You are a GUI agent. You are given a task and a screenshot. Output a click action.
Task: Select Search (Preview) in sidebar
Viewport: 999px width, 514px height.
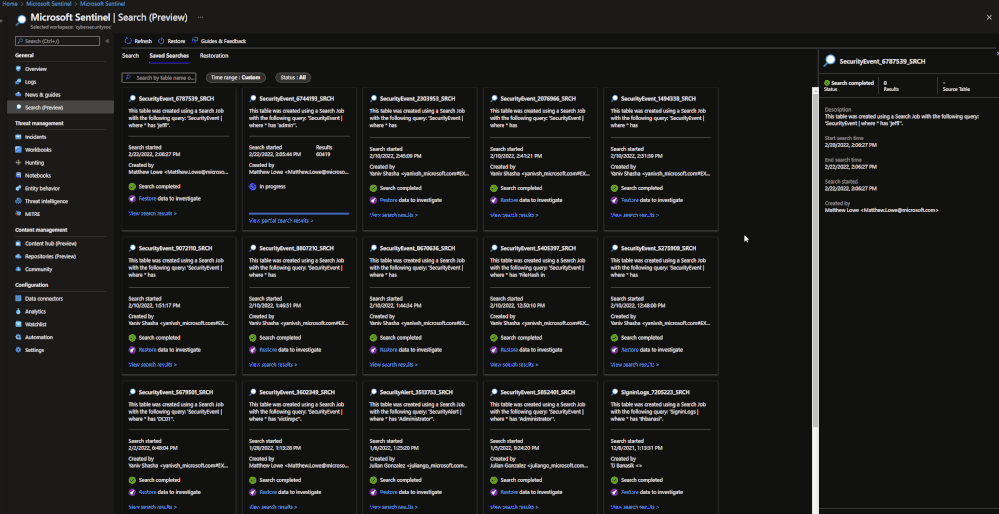(x=44, y=107)
